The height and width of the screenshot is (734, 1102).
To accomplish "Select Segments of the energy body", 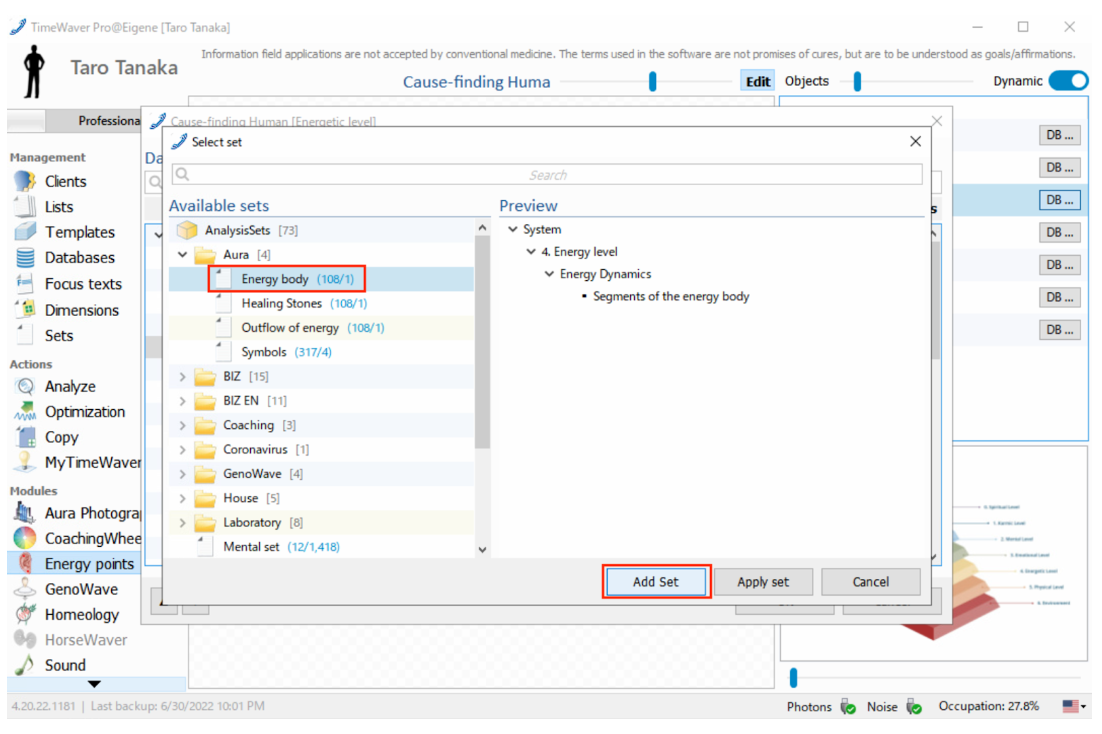I will tap(670, 296).
